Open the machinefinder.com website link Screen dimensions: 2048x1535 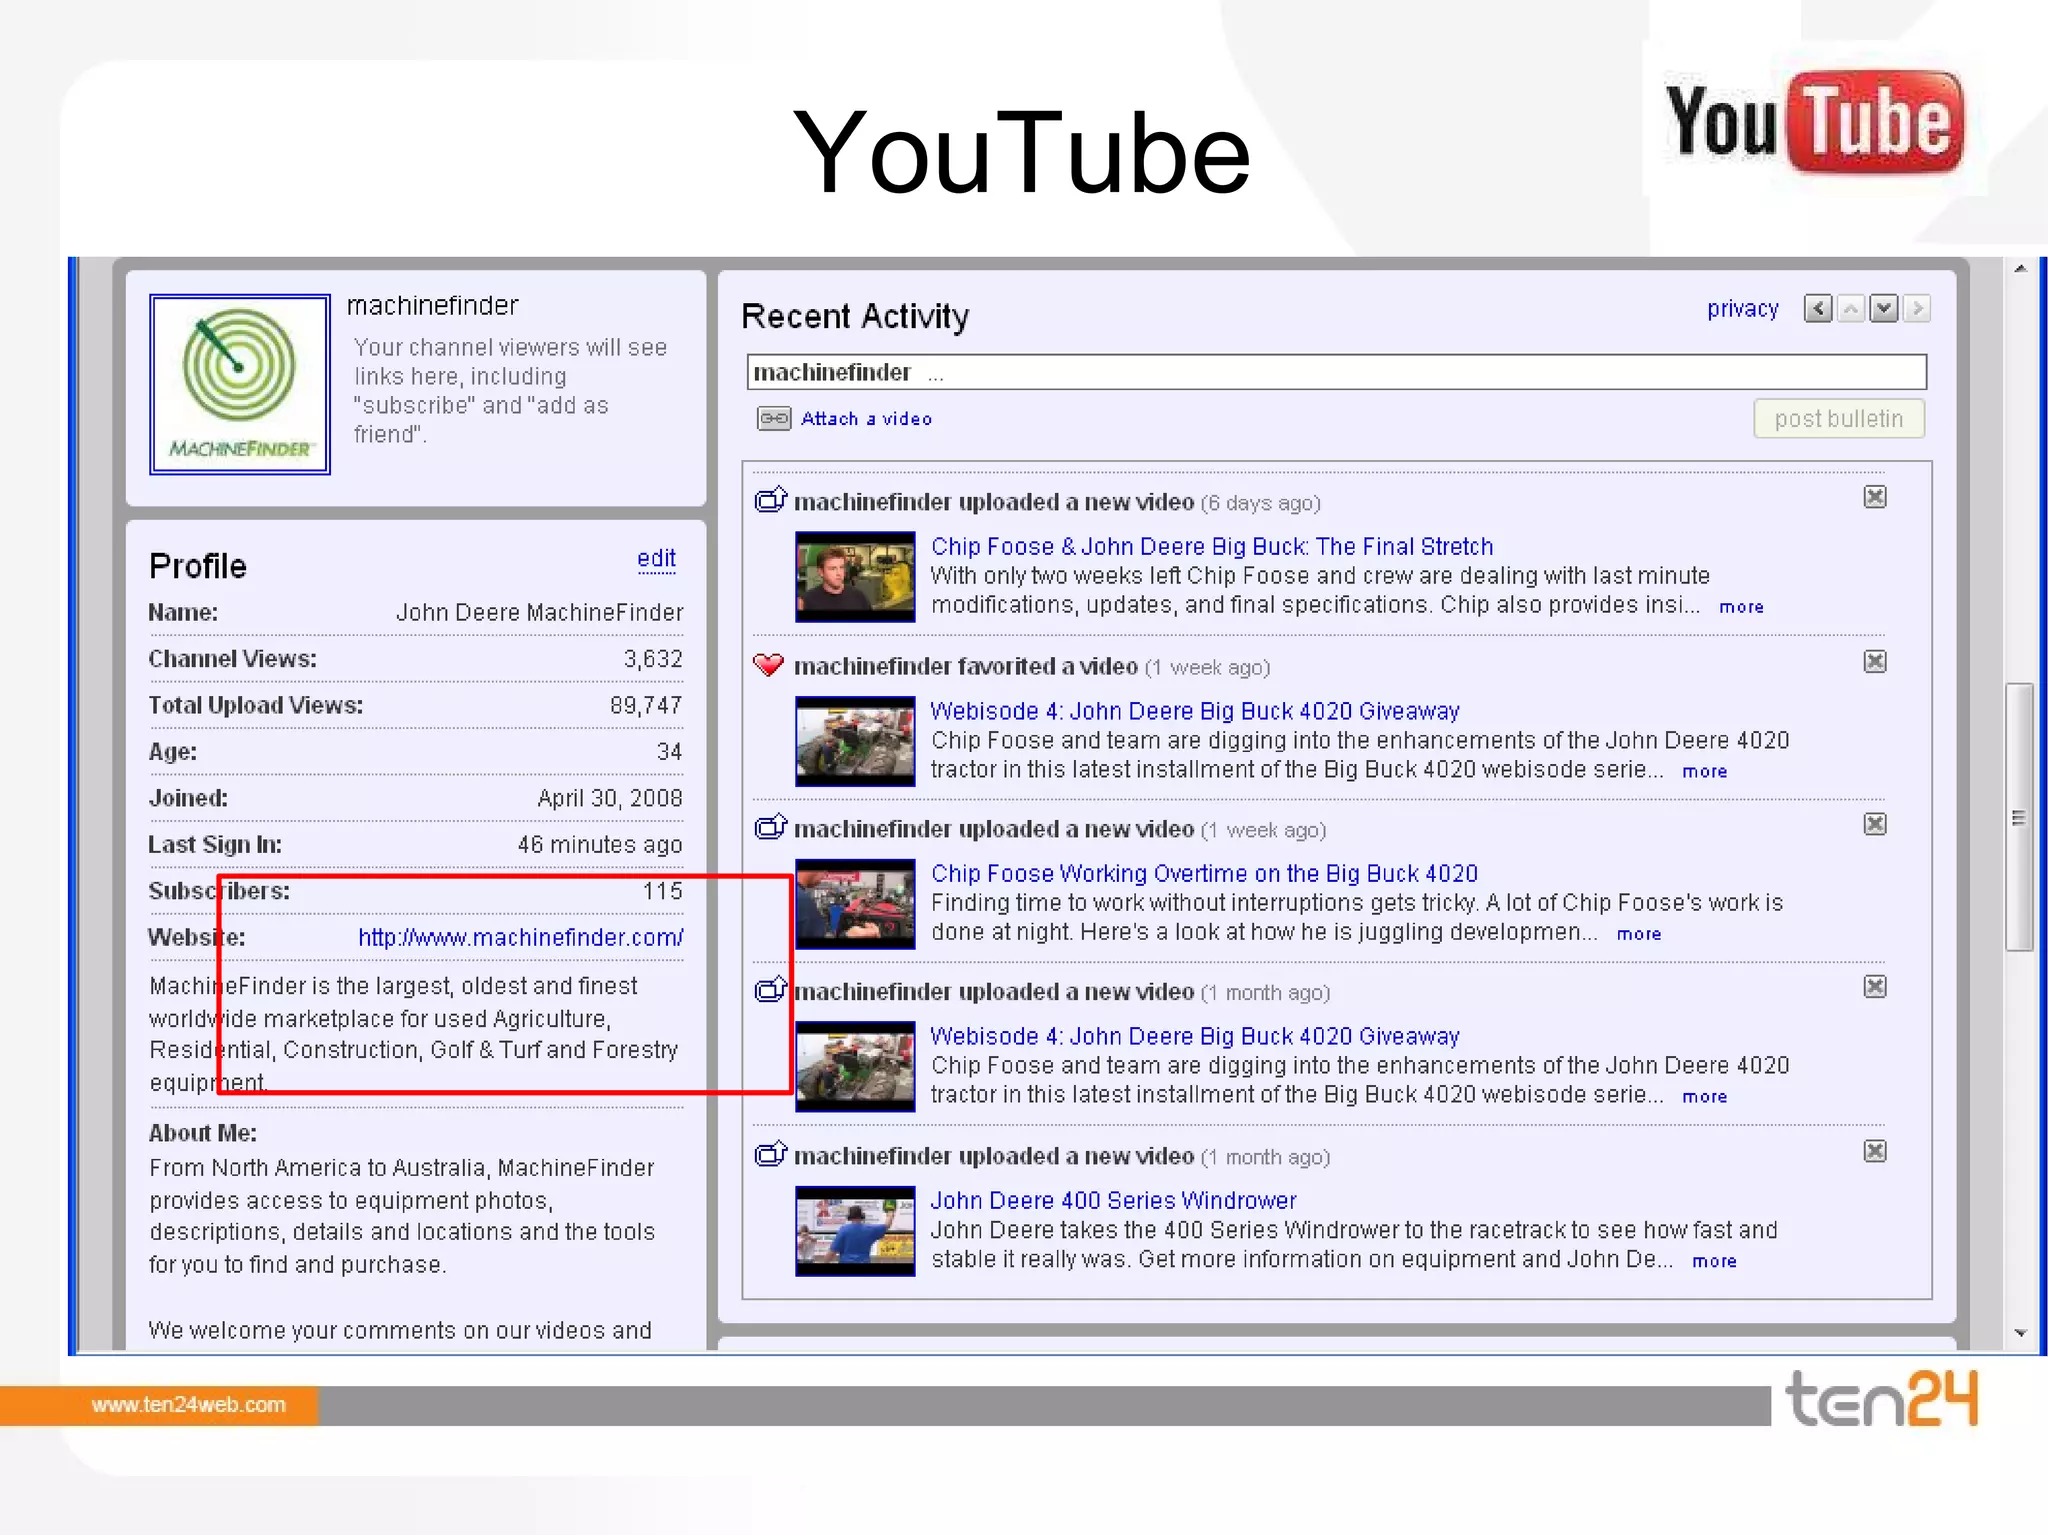tap(521, 938)
